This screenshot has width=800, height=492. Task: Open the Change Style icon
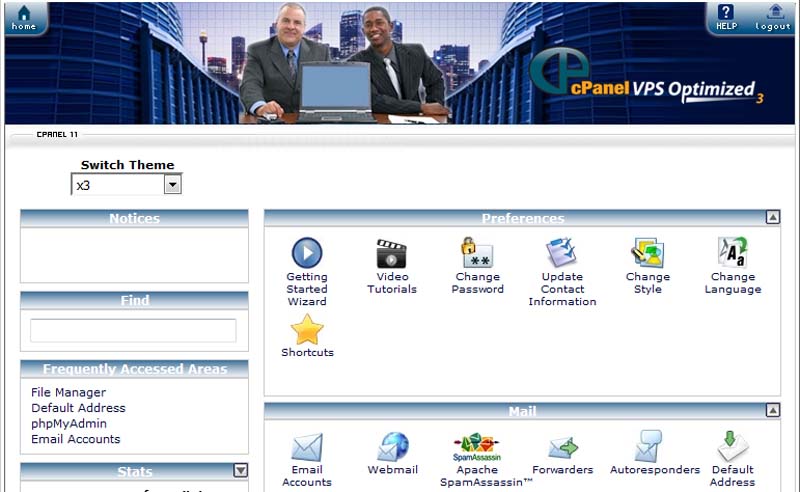point(647,253)
